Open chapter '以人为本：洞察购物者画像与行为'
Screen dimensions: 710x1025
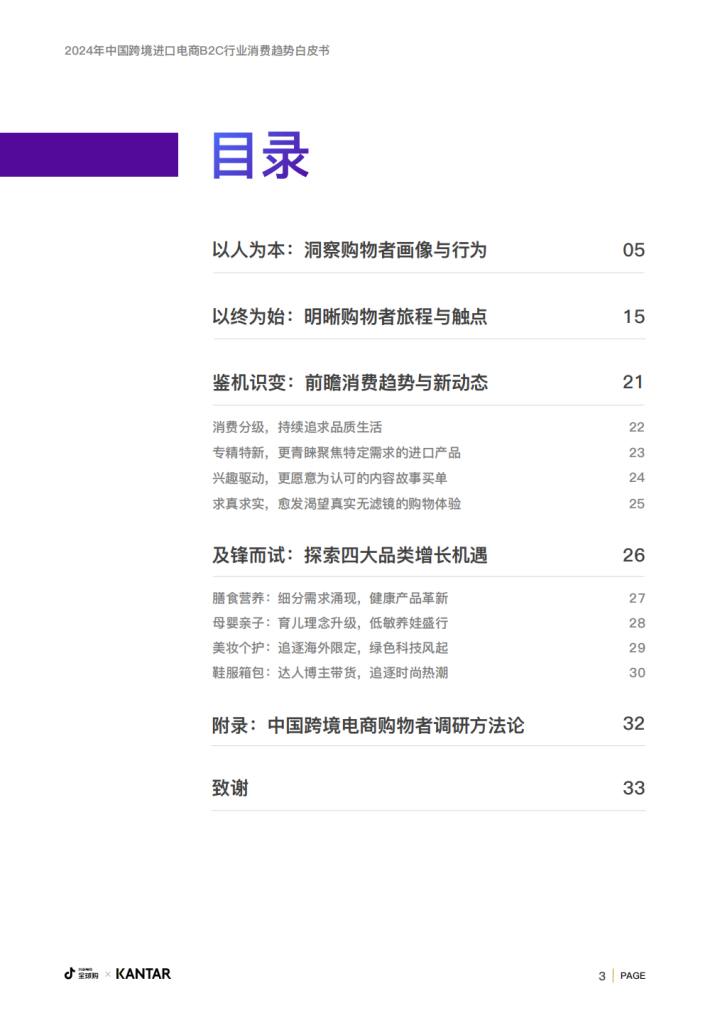349,250
